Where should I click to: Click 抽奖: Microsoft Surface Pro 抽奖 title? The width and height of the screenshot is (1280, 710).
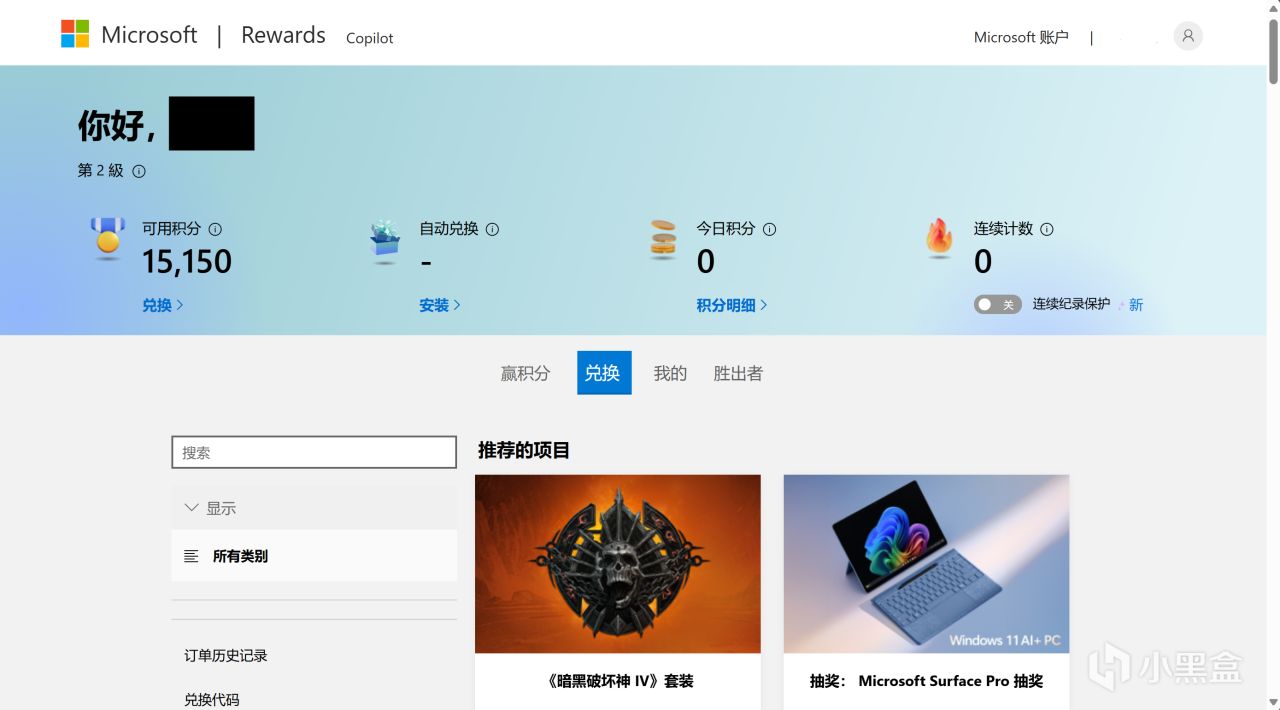(x=926, y=681)
